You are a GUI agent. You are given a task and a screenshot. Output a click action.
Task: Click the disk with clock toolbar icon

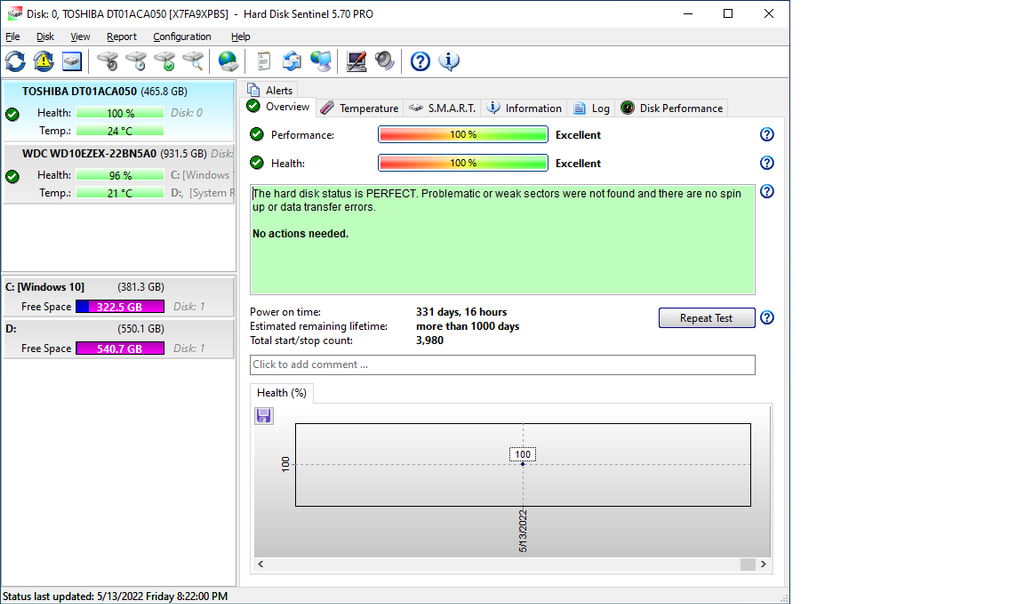coord(136,61)
